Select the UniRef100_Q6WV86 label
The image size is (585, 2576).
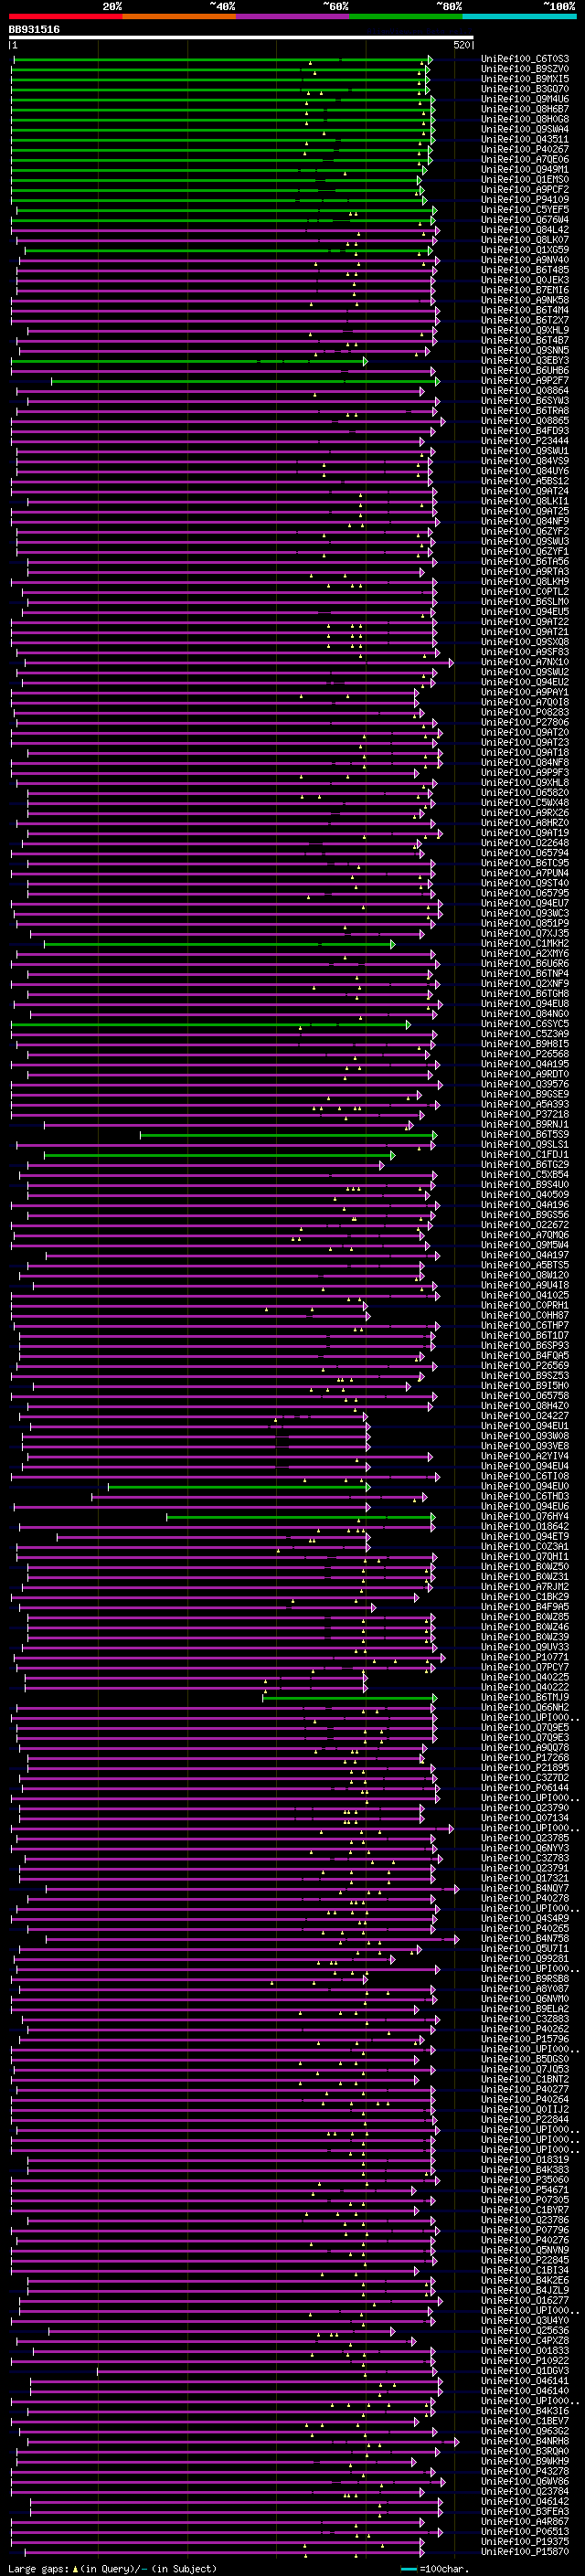click(525, 2481)
